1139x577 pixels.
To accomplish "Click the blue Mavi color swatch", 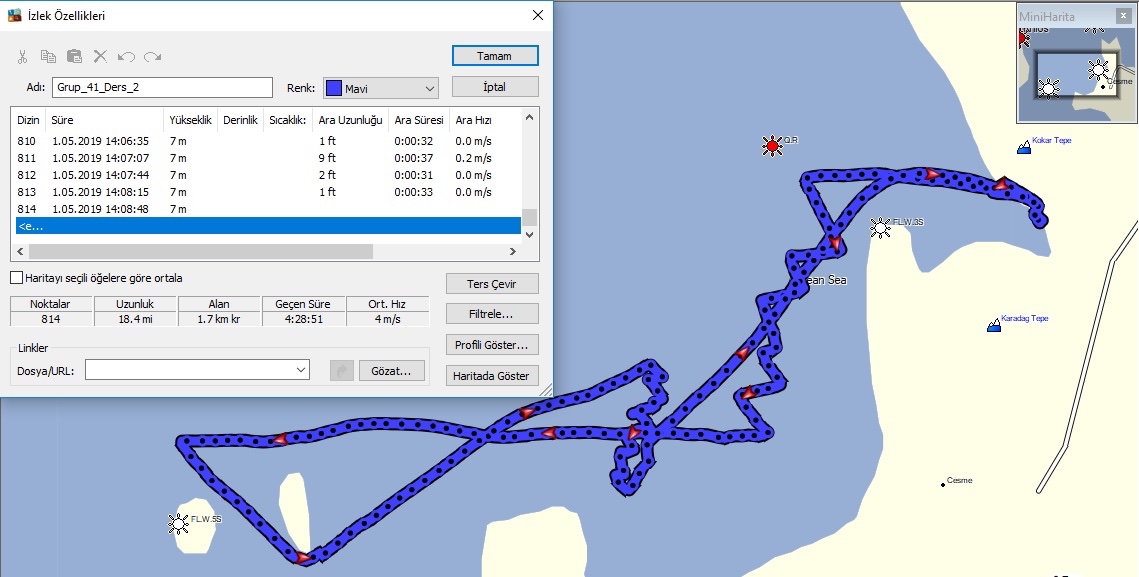I will (333, 89).
